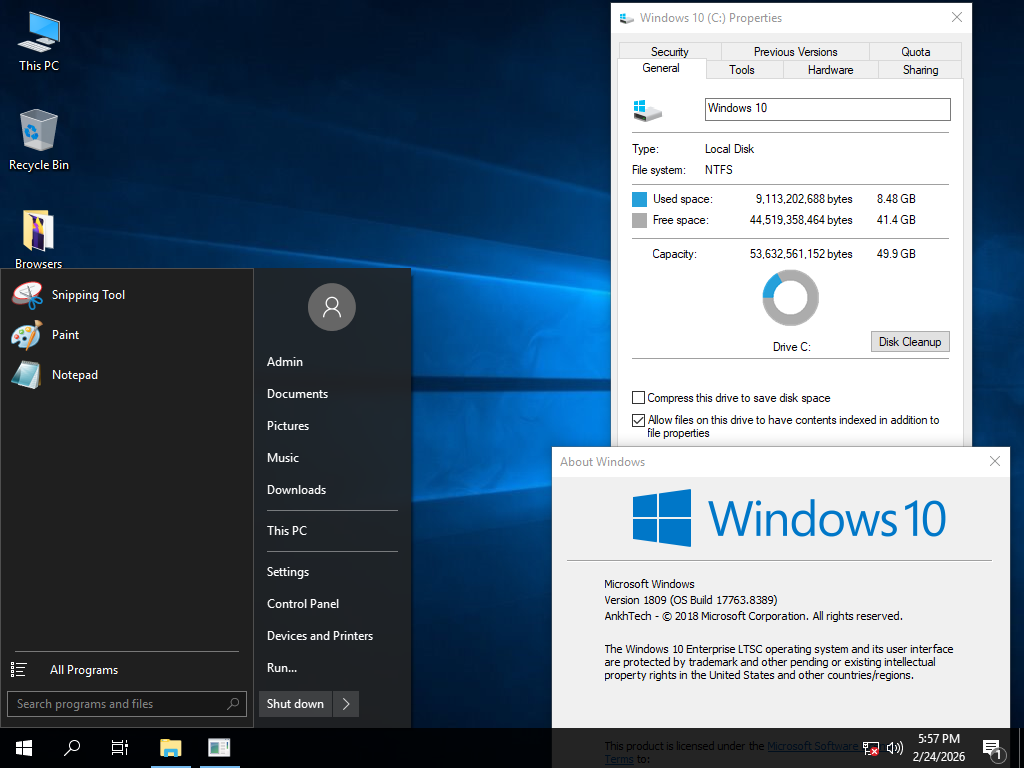Open the Action Center

[993, 747]
